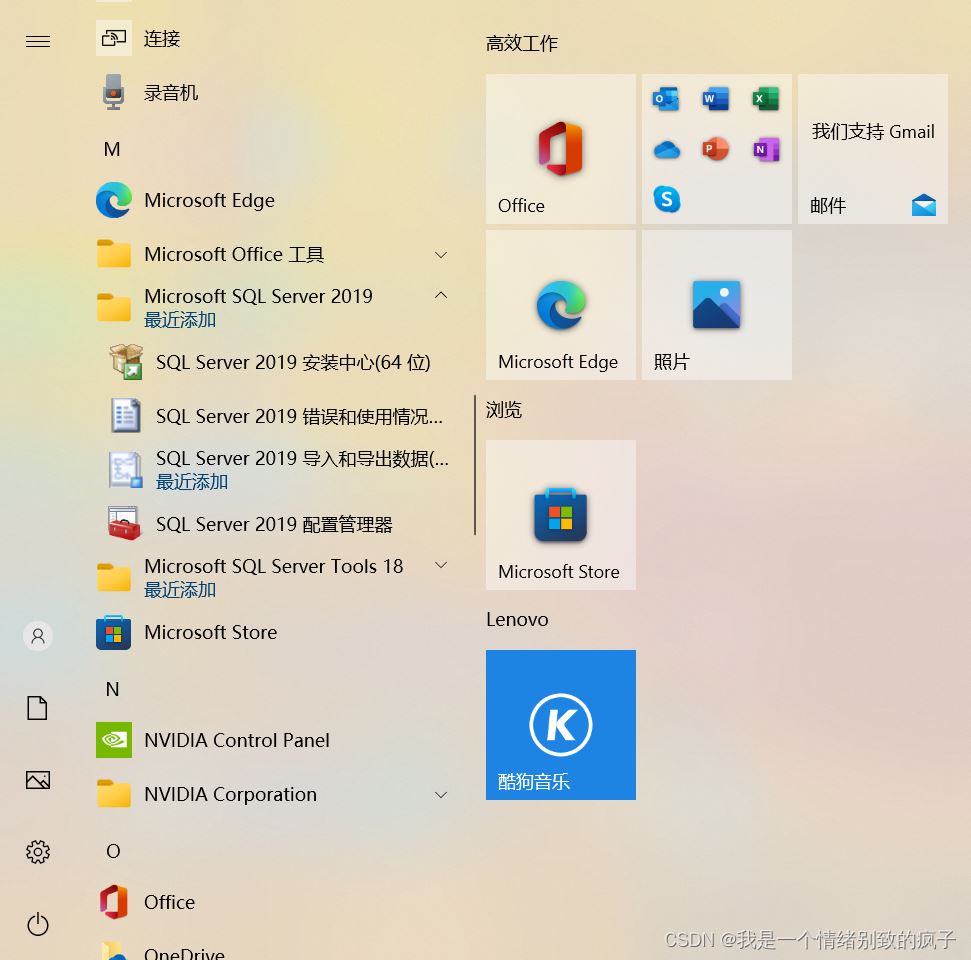Click the Excel icon in tile group
The image size is (971, 960).
(x=766, y=98)
